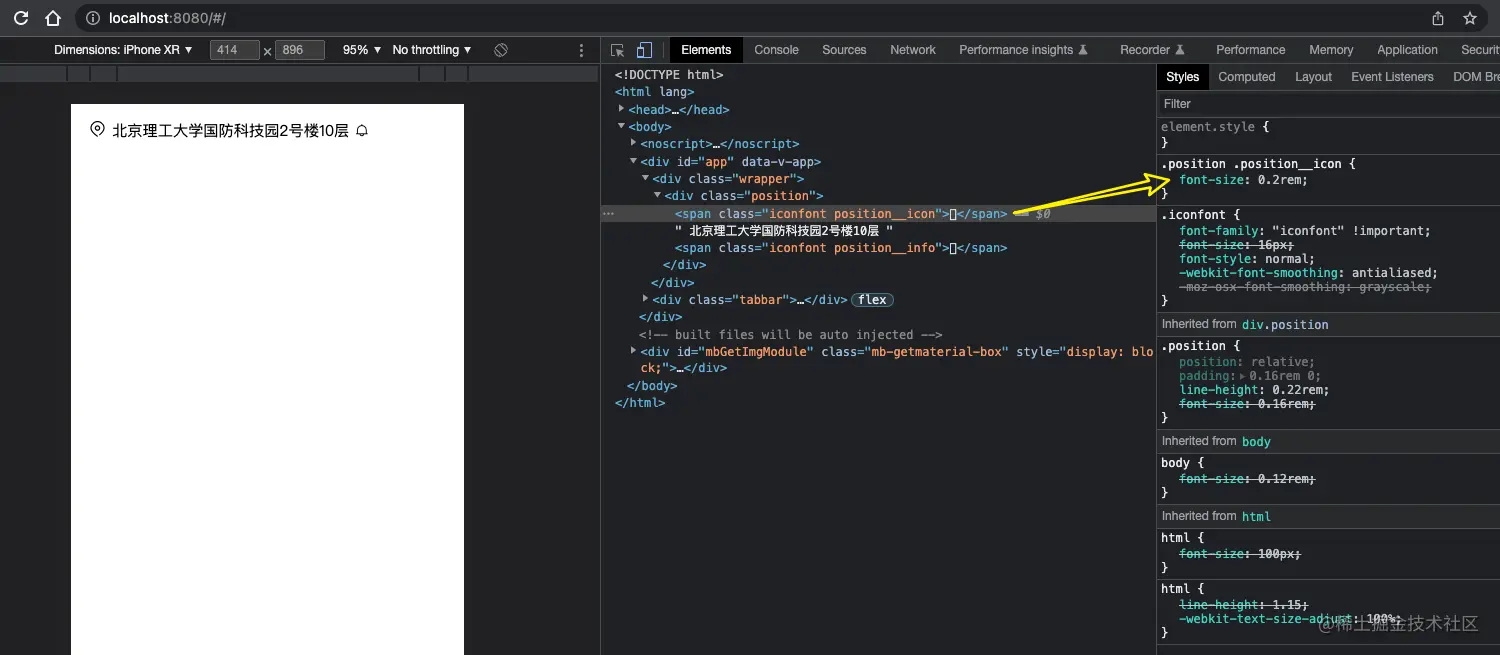Open the Application tab
The height and width of the screenshot is (655, 1500).
click(x=1407, y=50)
